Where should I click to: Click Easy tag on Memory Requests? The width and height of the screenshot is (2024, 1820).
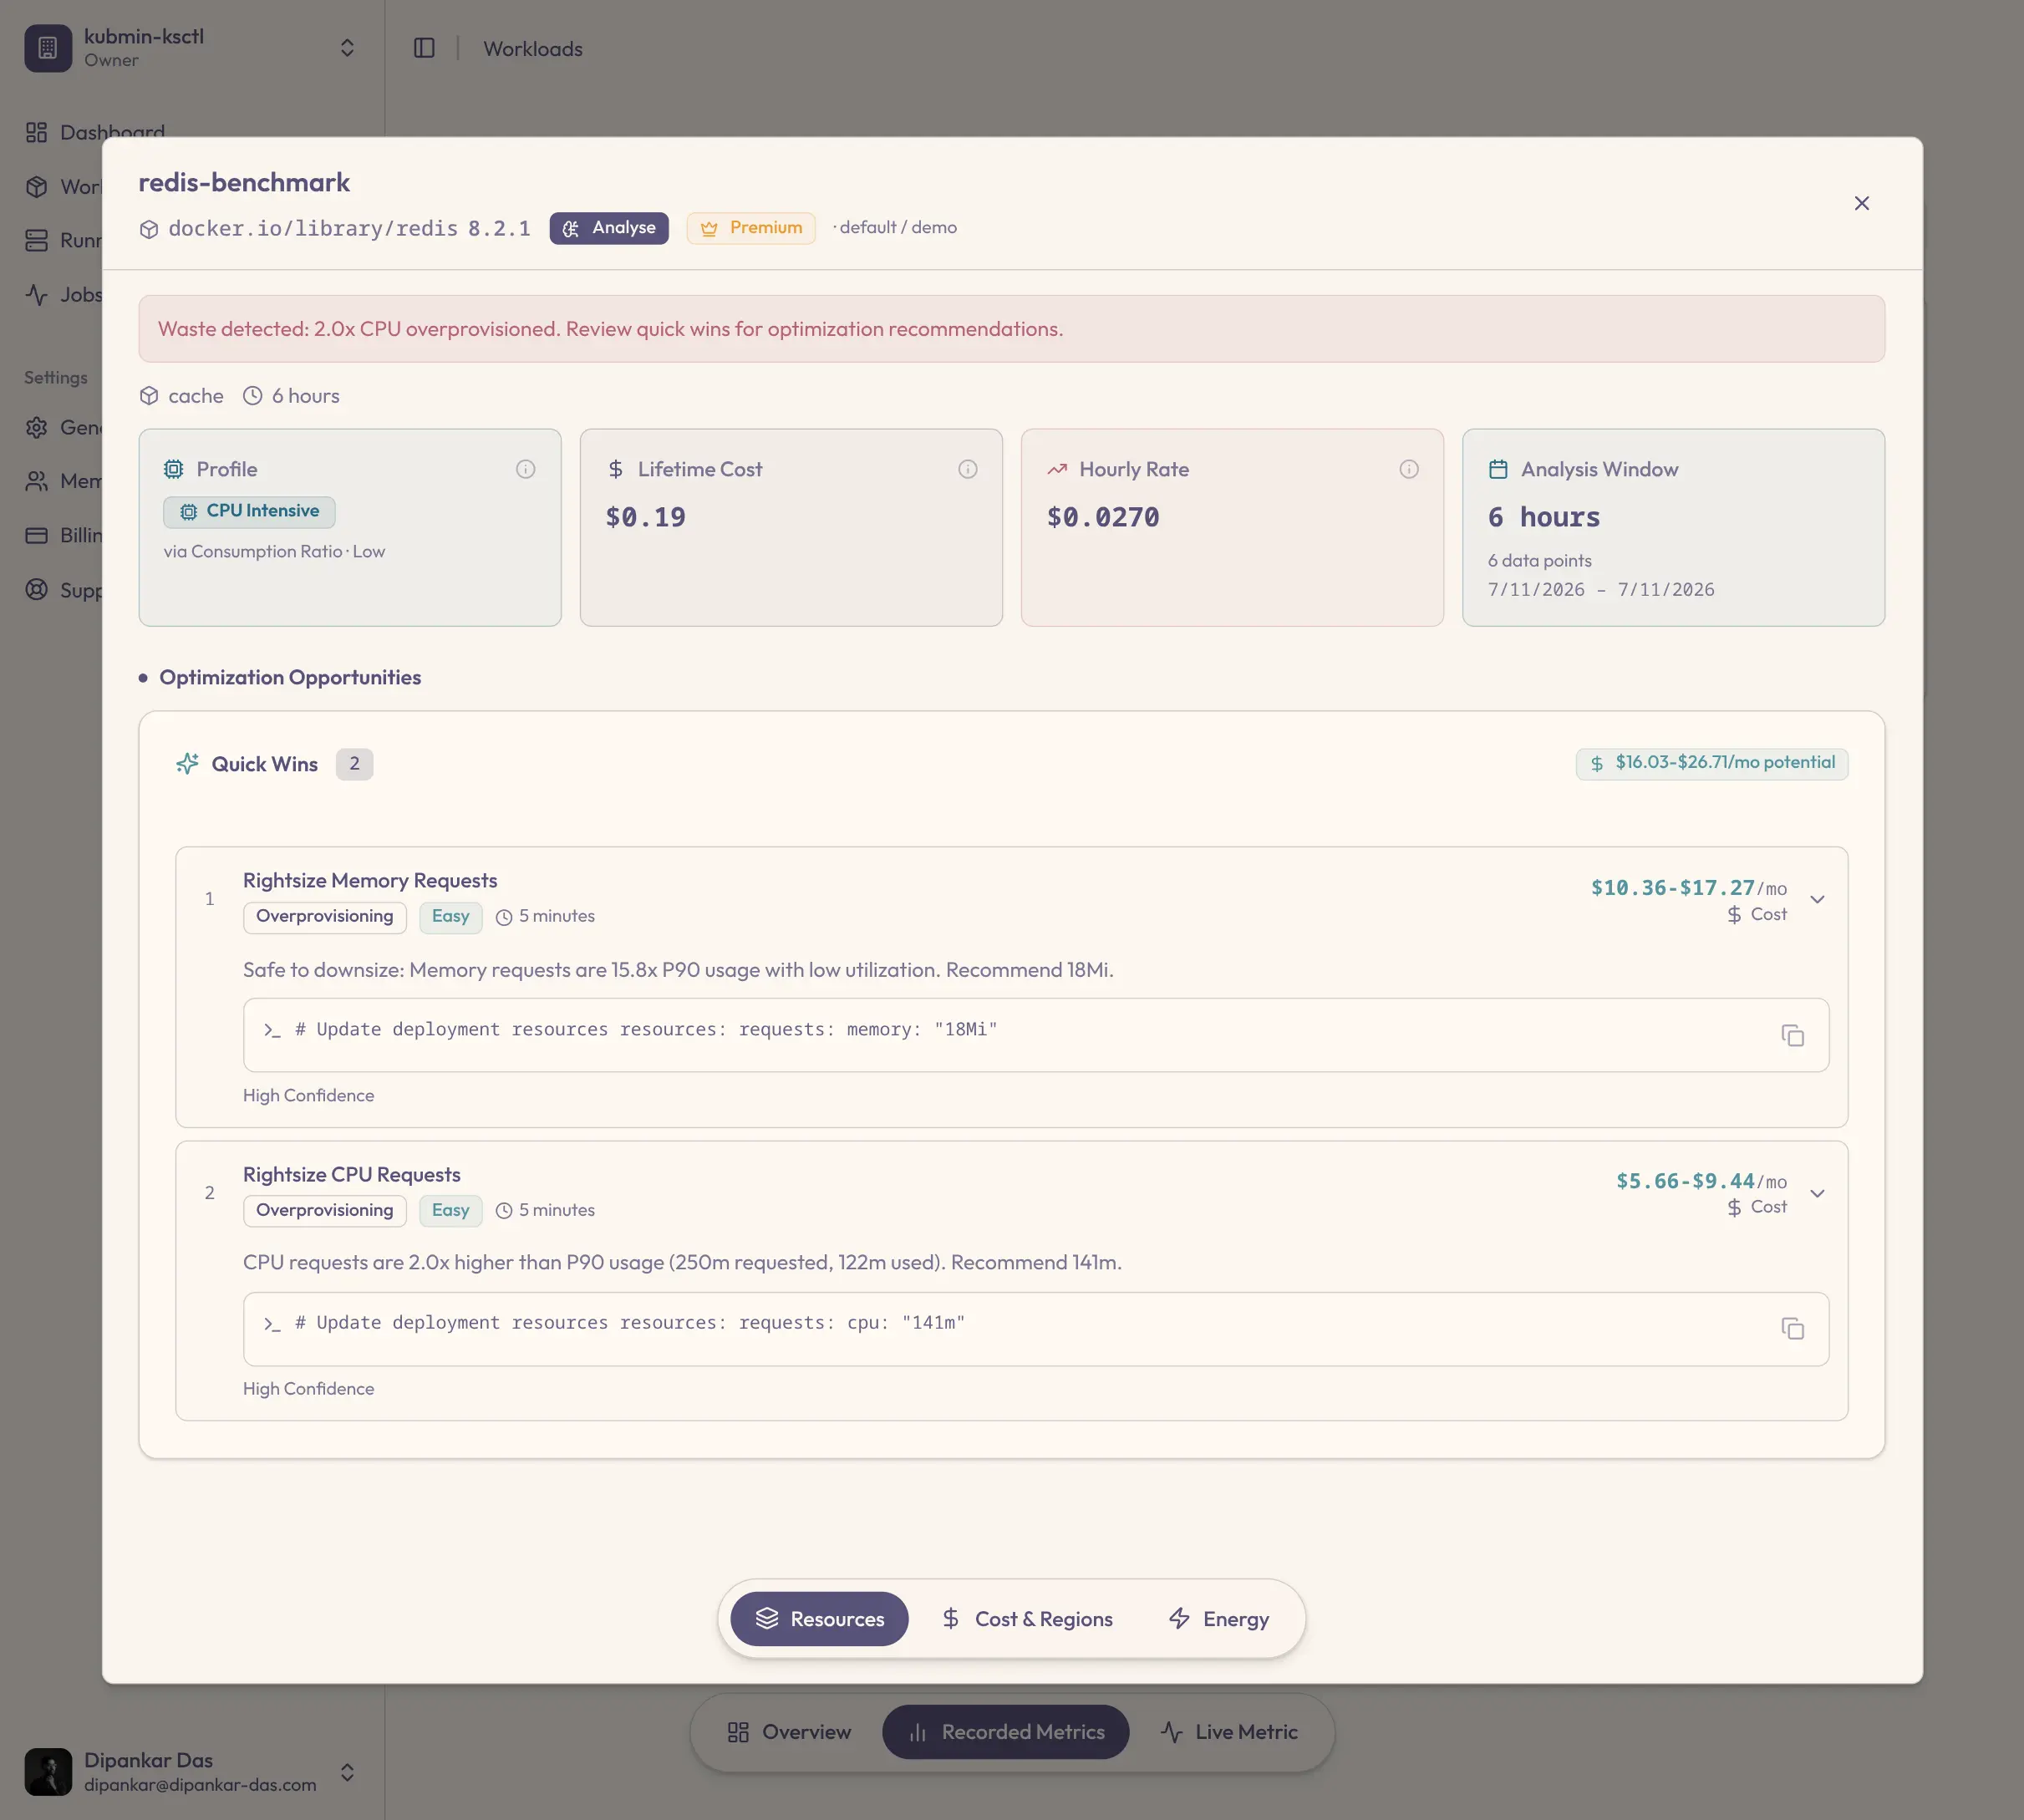(450, 917)
